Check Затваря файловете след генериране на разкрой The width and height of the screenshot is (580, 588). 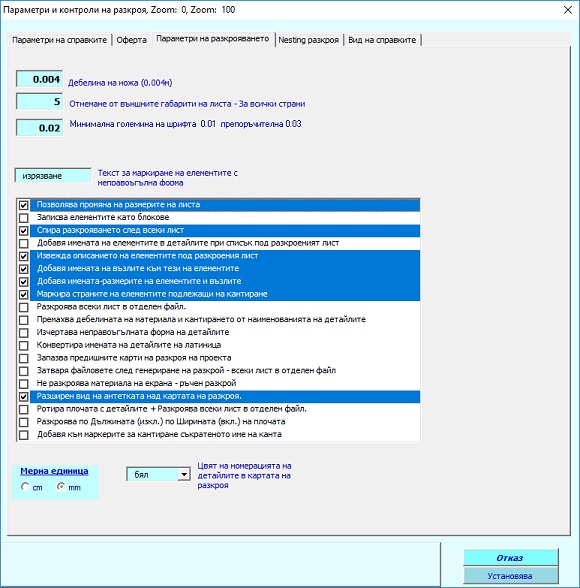(x=24, y=371)
